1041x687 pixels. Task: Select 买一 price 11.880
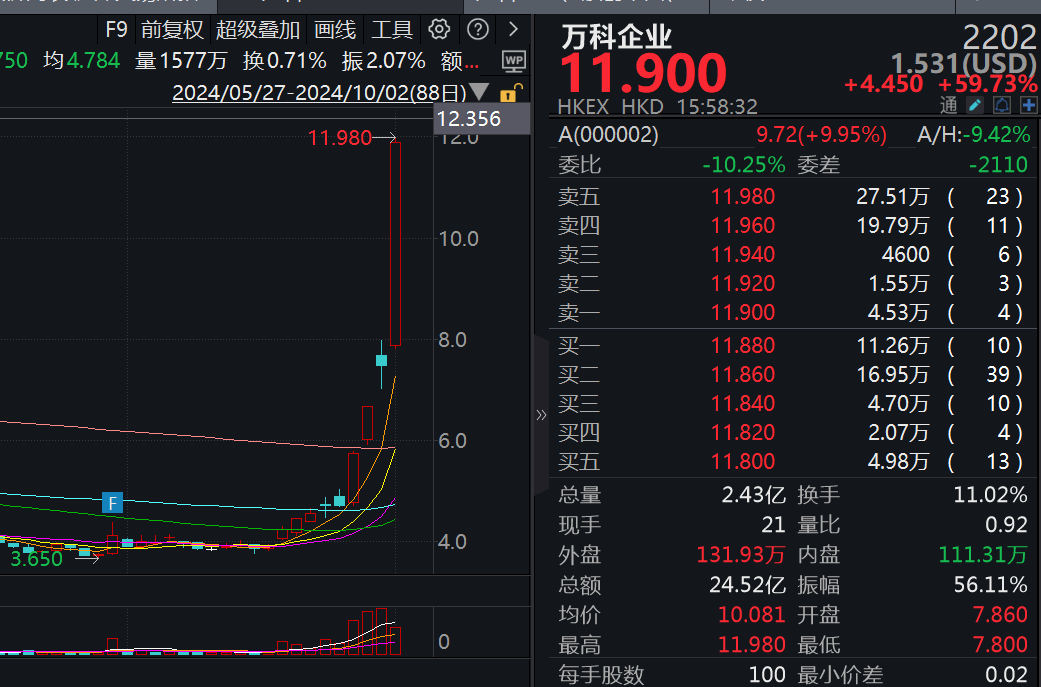pyautogui.click(x=743, y=345)
